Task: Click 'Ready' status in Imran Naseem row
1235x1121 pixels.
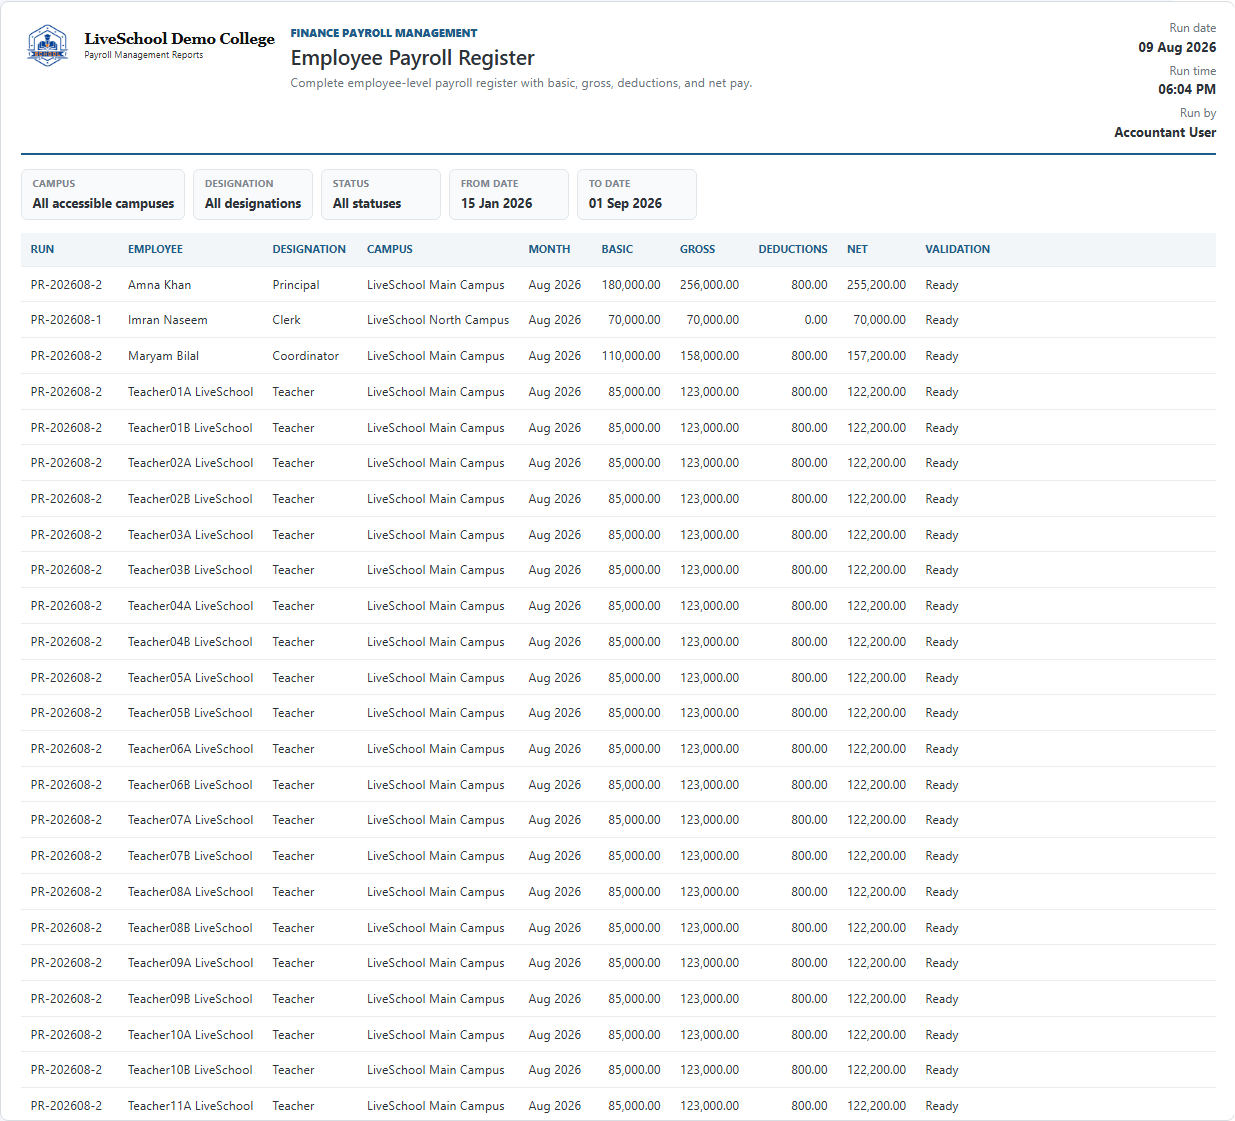Action: pos(941,320)
